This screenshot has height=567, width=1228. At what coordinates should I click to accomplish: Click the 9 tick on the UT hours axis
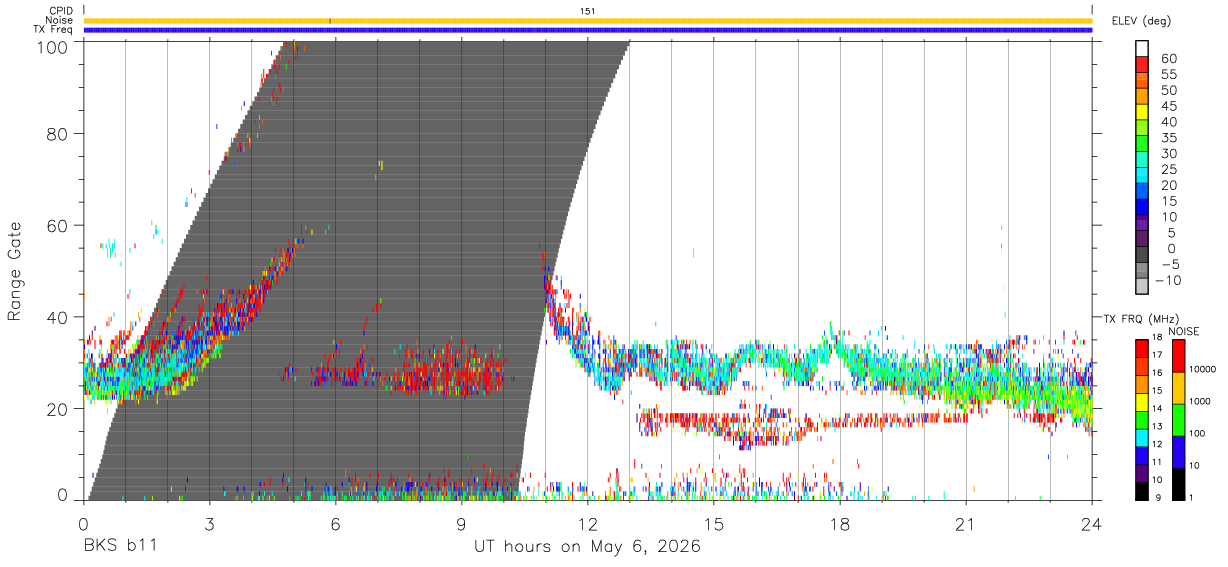(x=462, y=524)
